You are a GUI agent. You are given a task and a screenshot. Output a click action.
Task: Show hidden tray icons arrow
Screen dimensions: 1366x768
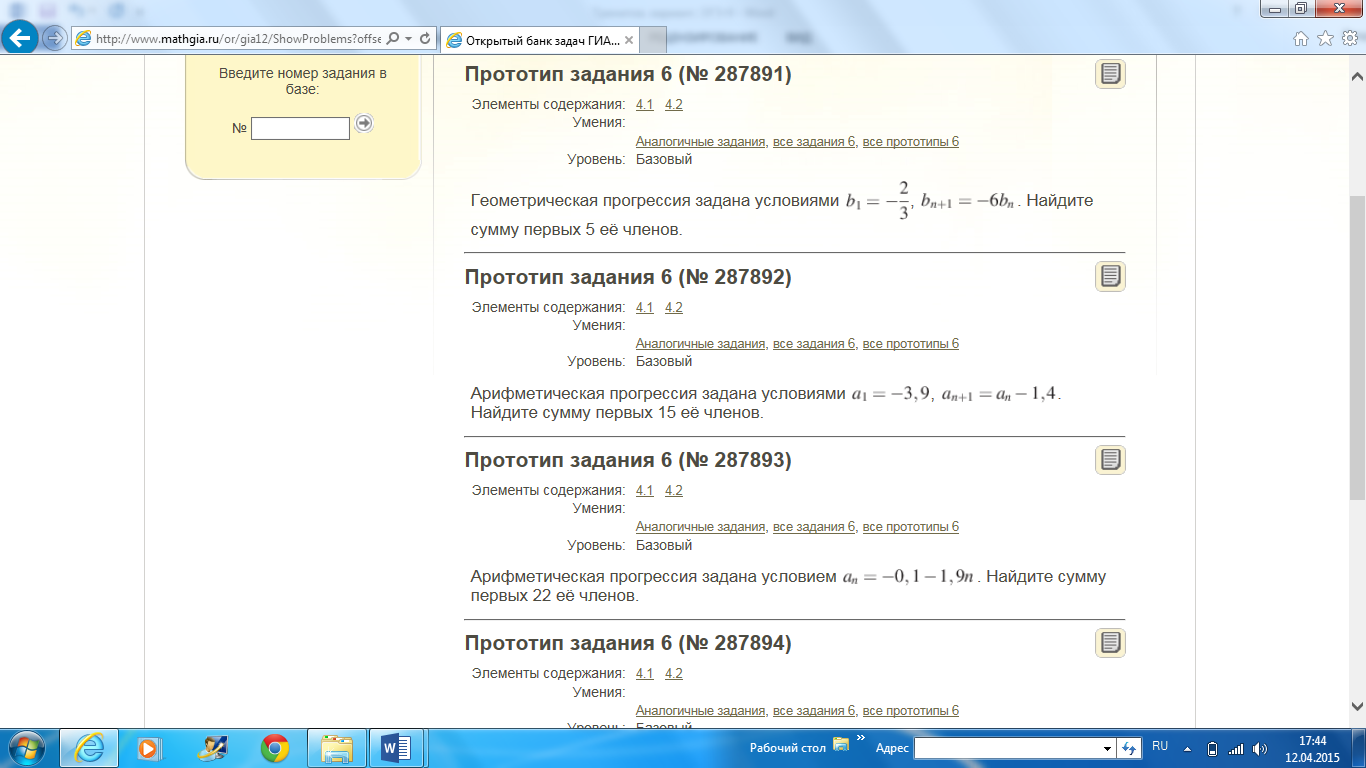(1188, 748)
